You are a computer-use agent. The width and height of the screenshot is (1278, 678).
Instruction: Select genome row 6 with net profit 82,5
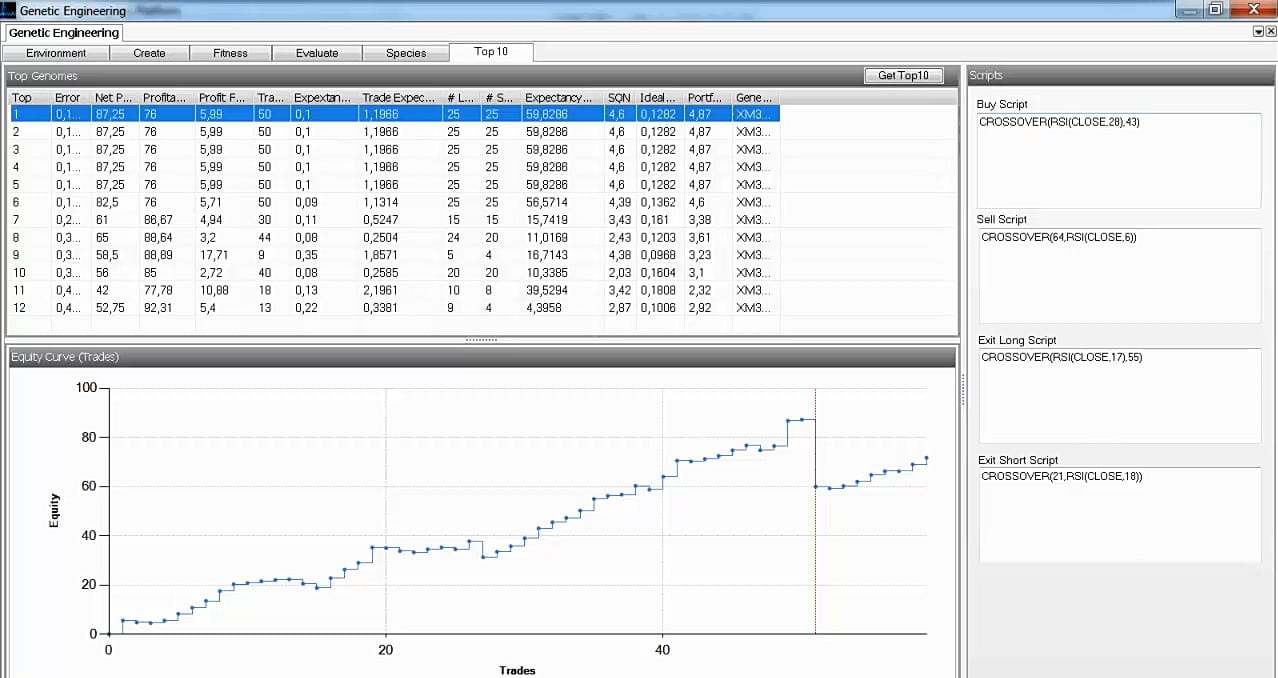pos(394,202)
